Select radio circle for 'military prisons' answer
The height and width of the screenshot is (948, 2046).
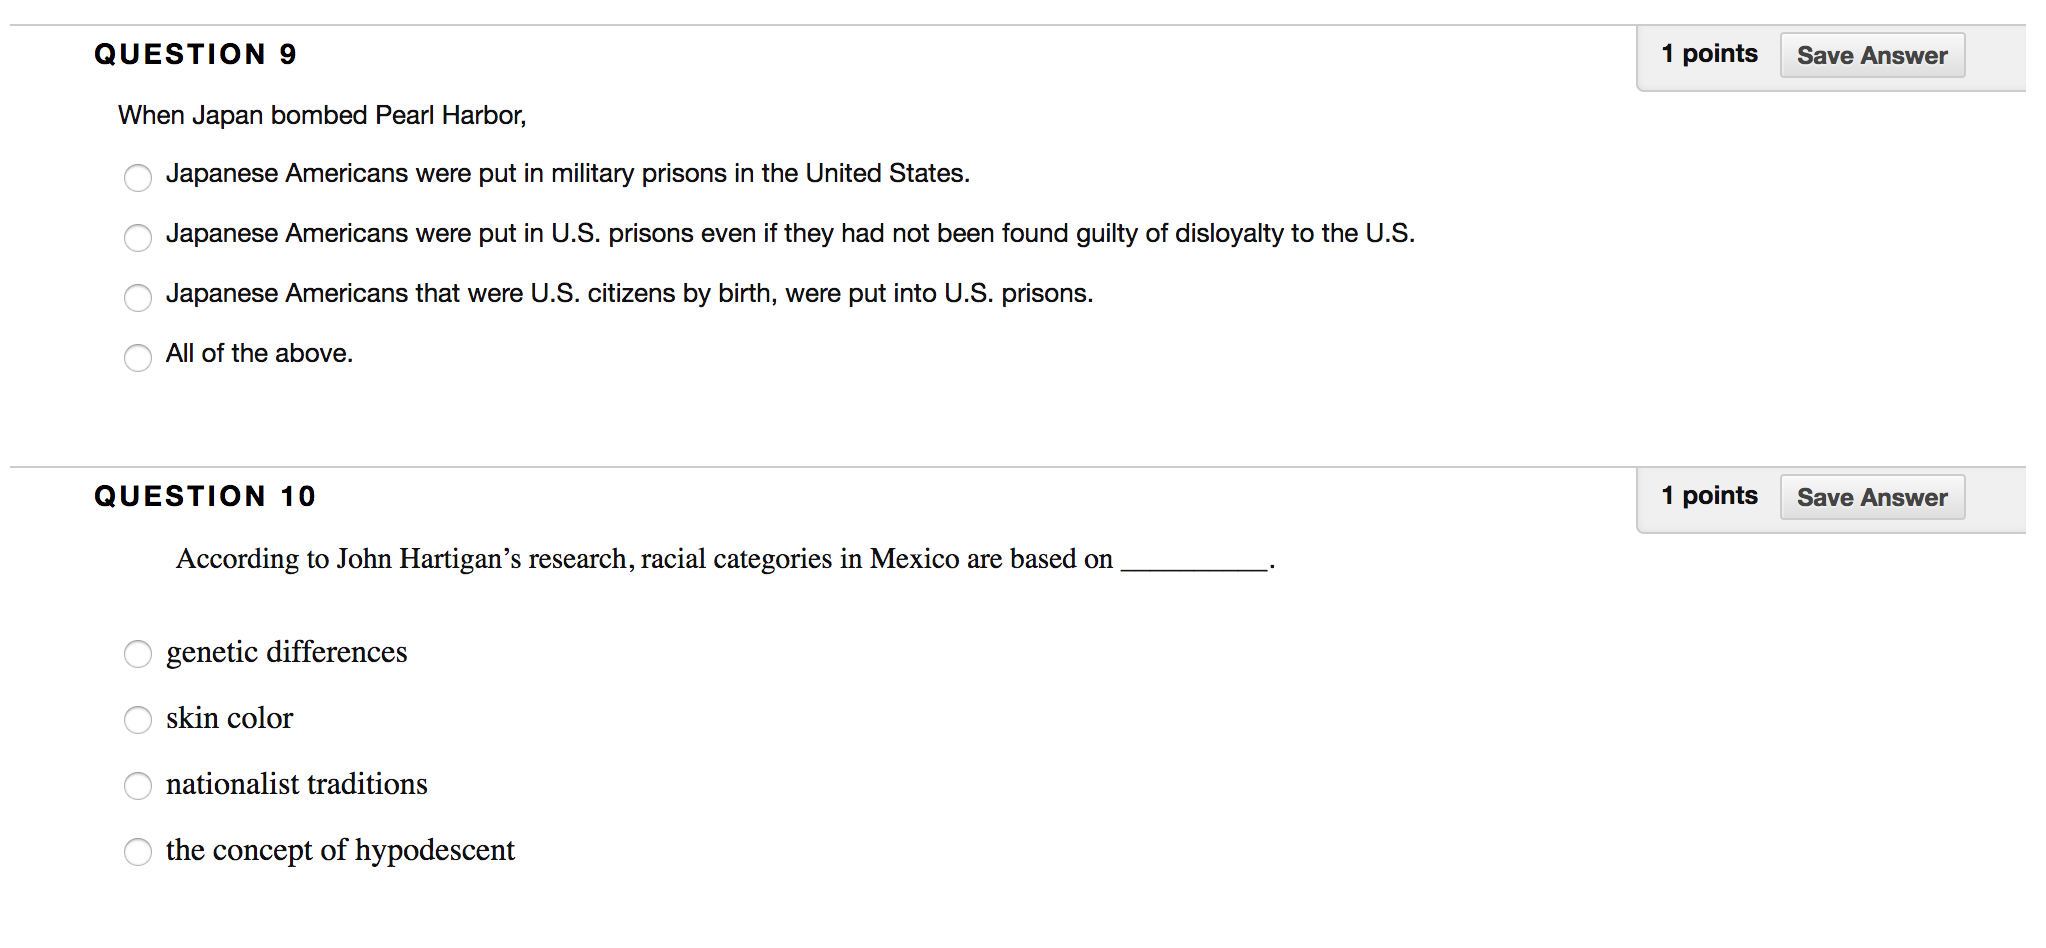(138, 178)
